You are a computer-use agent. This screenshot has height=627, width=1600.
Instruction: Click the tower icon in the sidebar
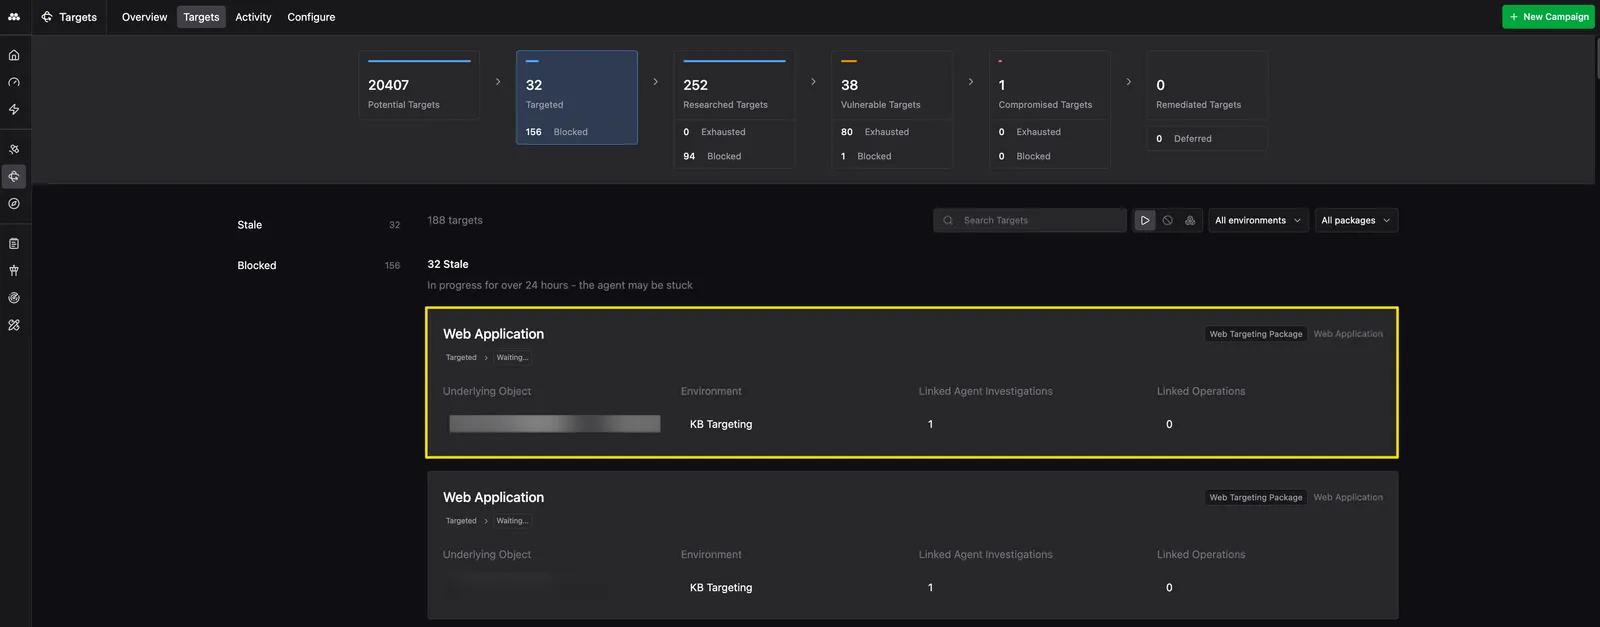(x=14, y=270)
